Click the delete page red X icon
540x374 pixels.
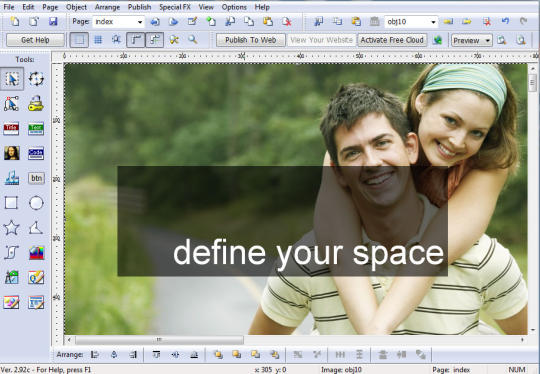(x=286, y=21)
